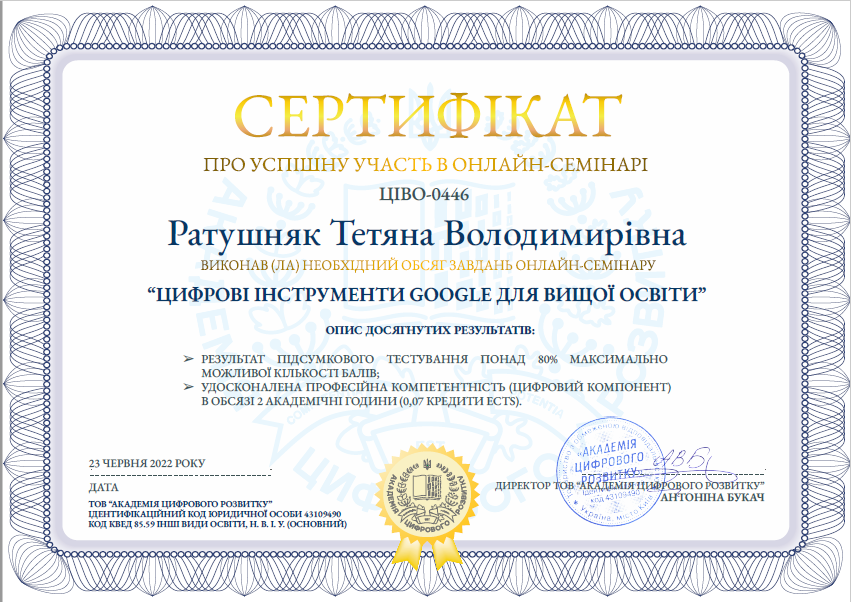This screenshot has height=602, width=851.
Task: Click the line "РЕЗУЛЬТАТ ПІДСУМКОВОГО ТЕСТУВАННЯ ПОНАД 80% МАКСИМАЛЬНО"
Action: click(x=434, y=359)
